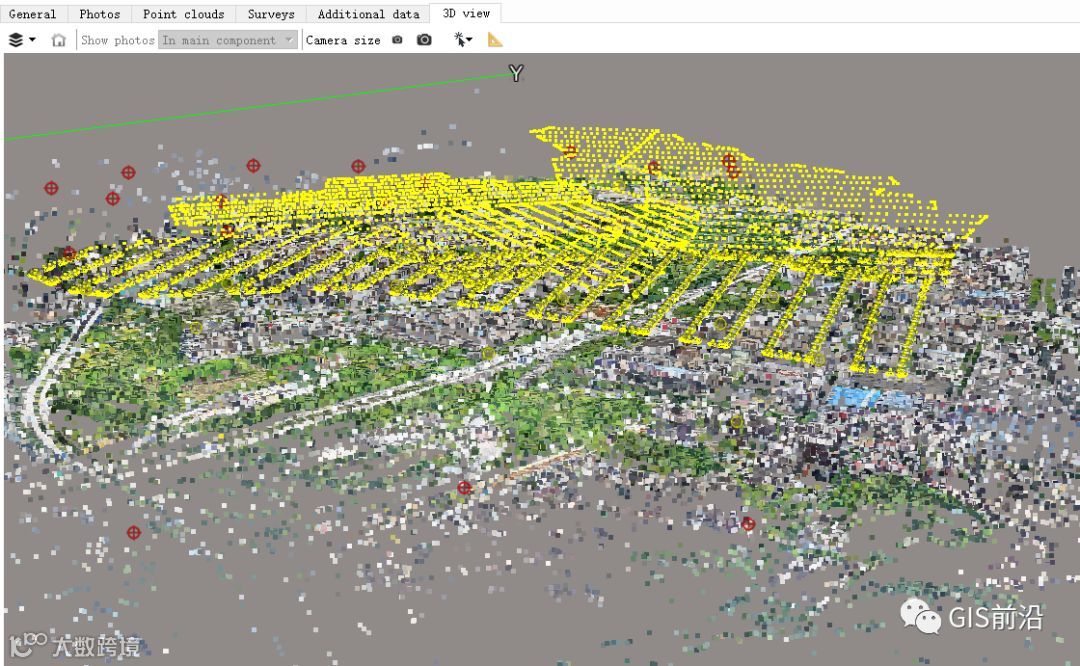Open the selection mode tool dropdown
Image resolution: width=1080 pixels, height=666 pixels.
point(463,40)
